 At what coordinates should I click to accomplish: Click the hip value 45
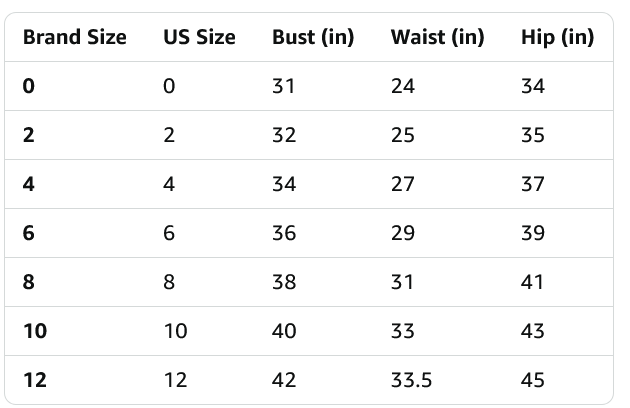coord(533,380)
